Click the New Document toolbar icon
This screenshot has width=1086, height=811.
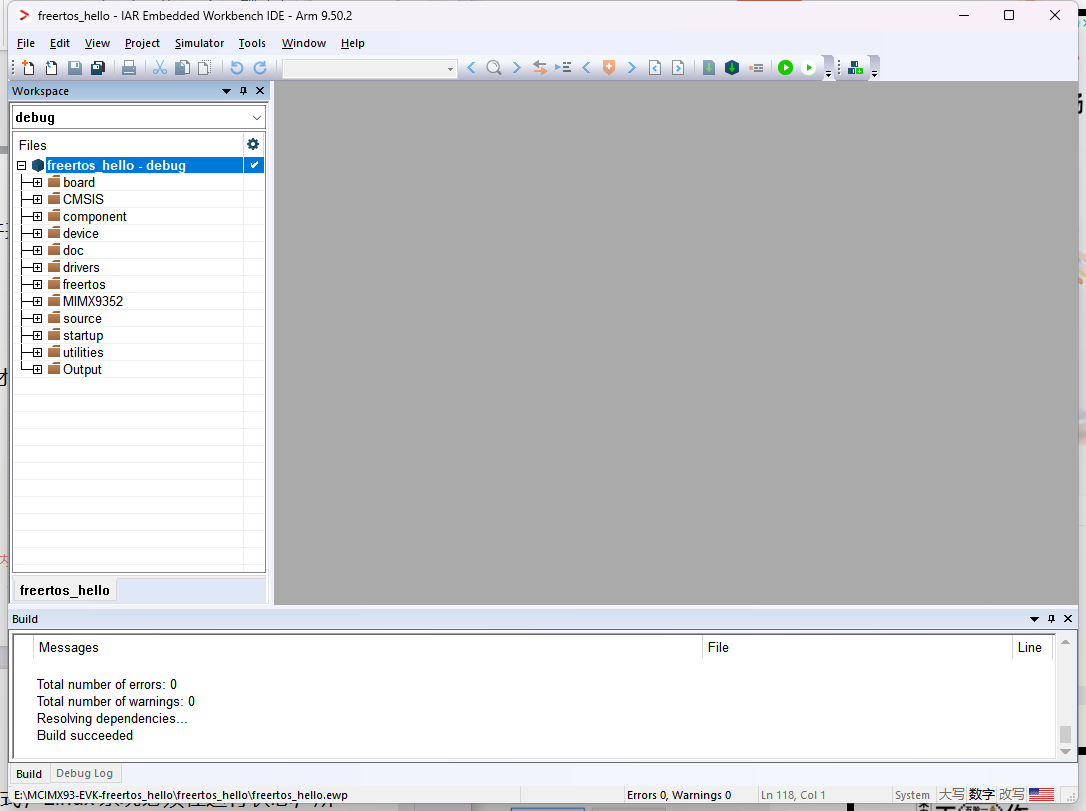pyautogui.click(x=28, y=68)
